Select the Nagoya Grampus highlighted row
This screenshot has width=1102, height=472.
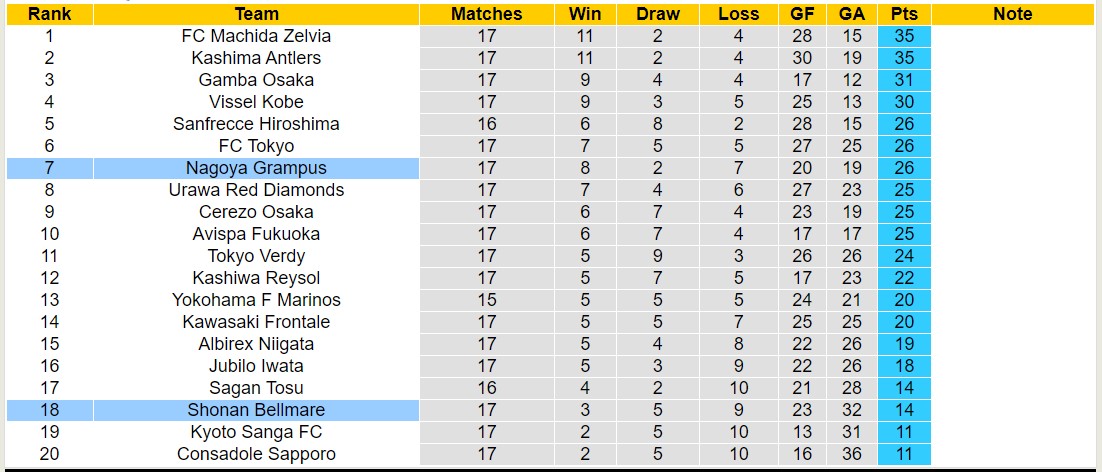(x=256, y=168)
